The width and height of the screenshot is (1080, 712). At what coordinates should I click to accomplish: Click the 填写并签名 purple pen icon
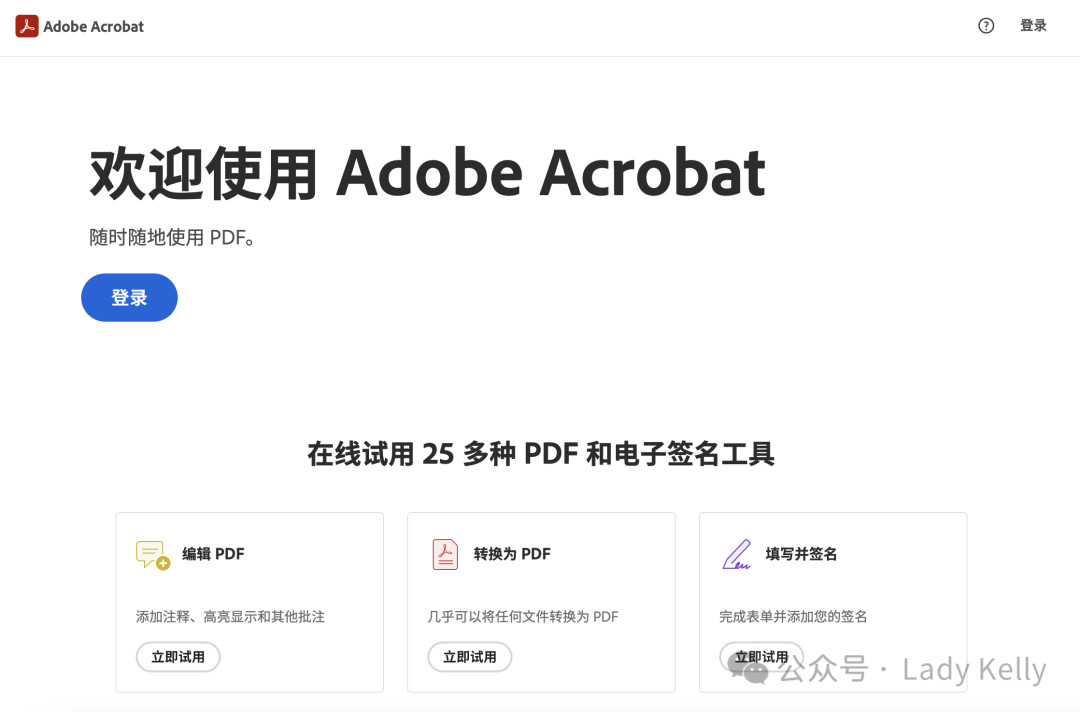coord(737,554)
